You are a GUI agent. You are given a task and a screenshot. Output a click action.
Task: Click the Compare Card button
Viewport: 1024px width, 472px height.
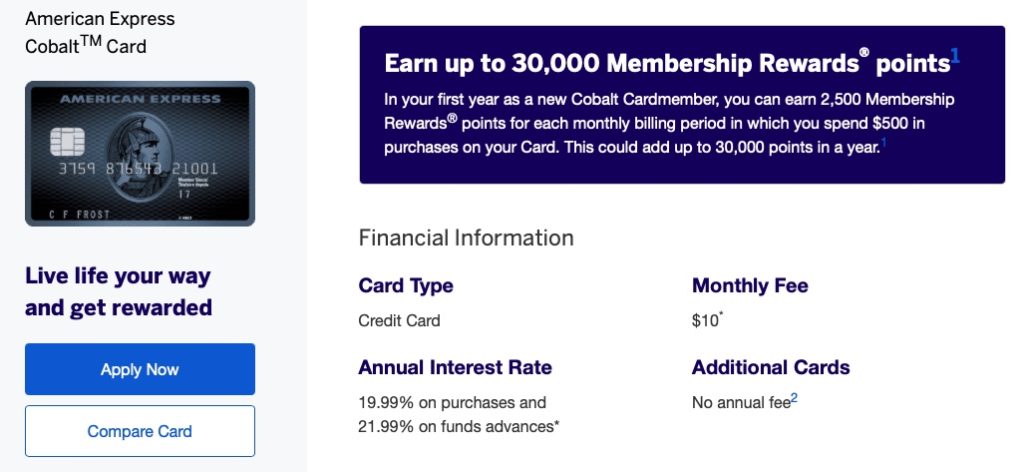click(140, 431)
